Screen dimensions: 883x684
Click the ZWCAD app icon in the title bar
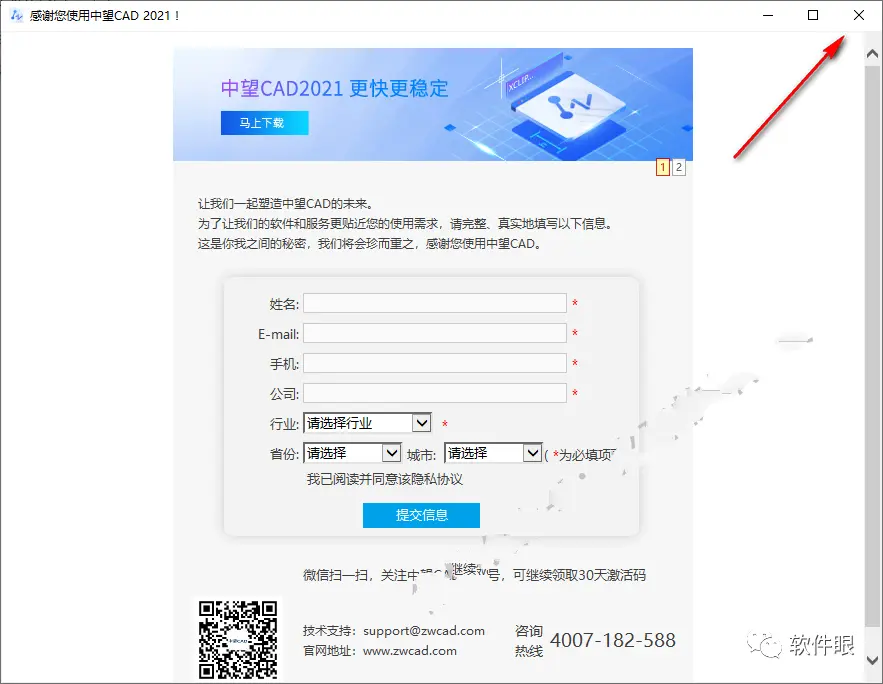coord(16,15)
